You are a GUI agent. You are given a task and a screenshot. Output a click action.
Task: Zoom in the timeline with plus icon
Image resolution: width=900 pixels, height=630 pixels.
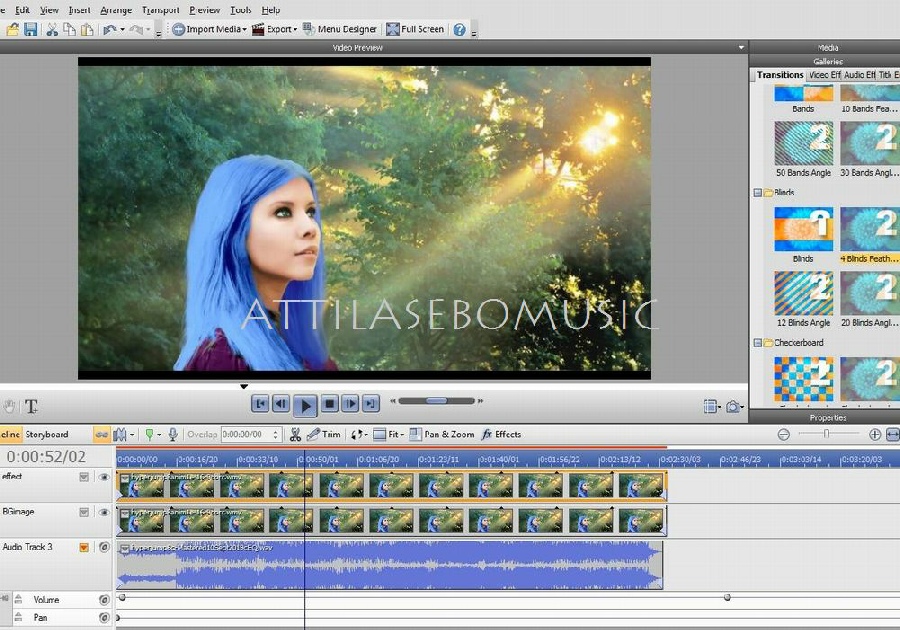pyautogui.click(x=875, y=434)
